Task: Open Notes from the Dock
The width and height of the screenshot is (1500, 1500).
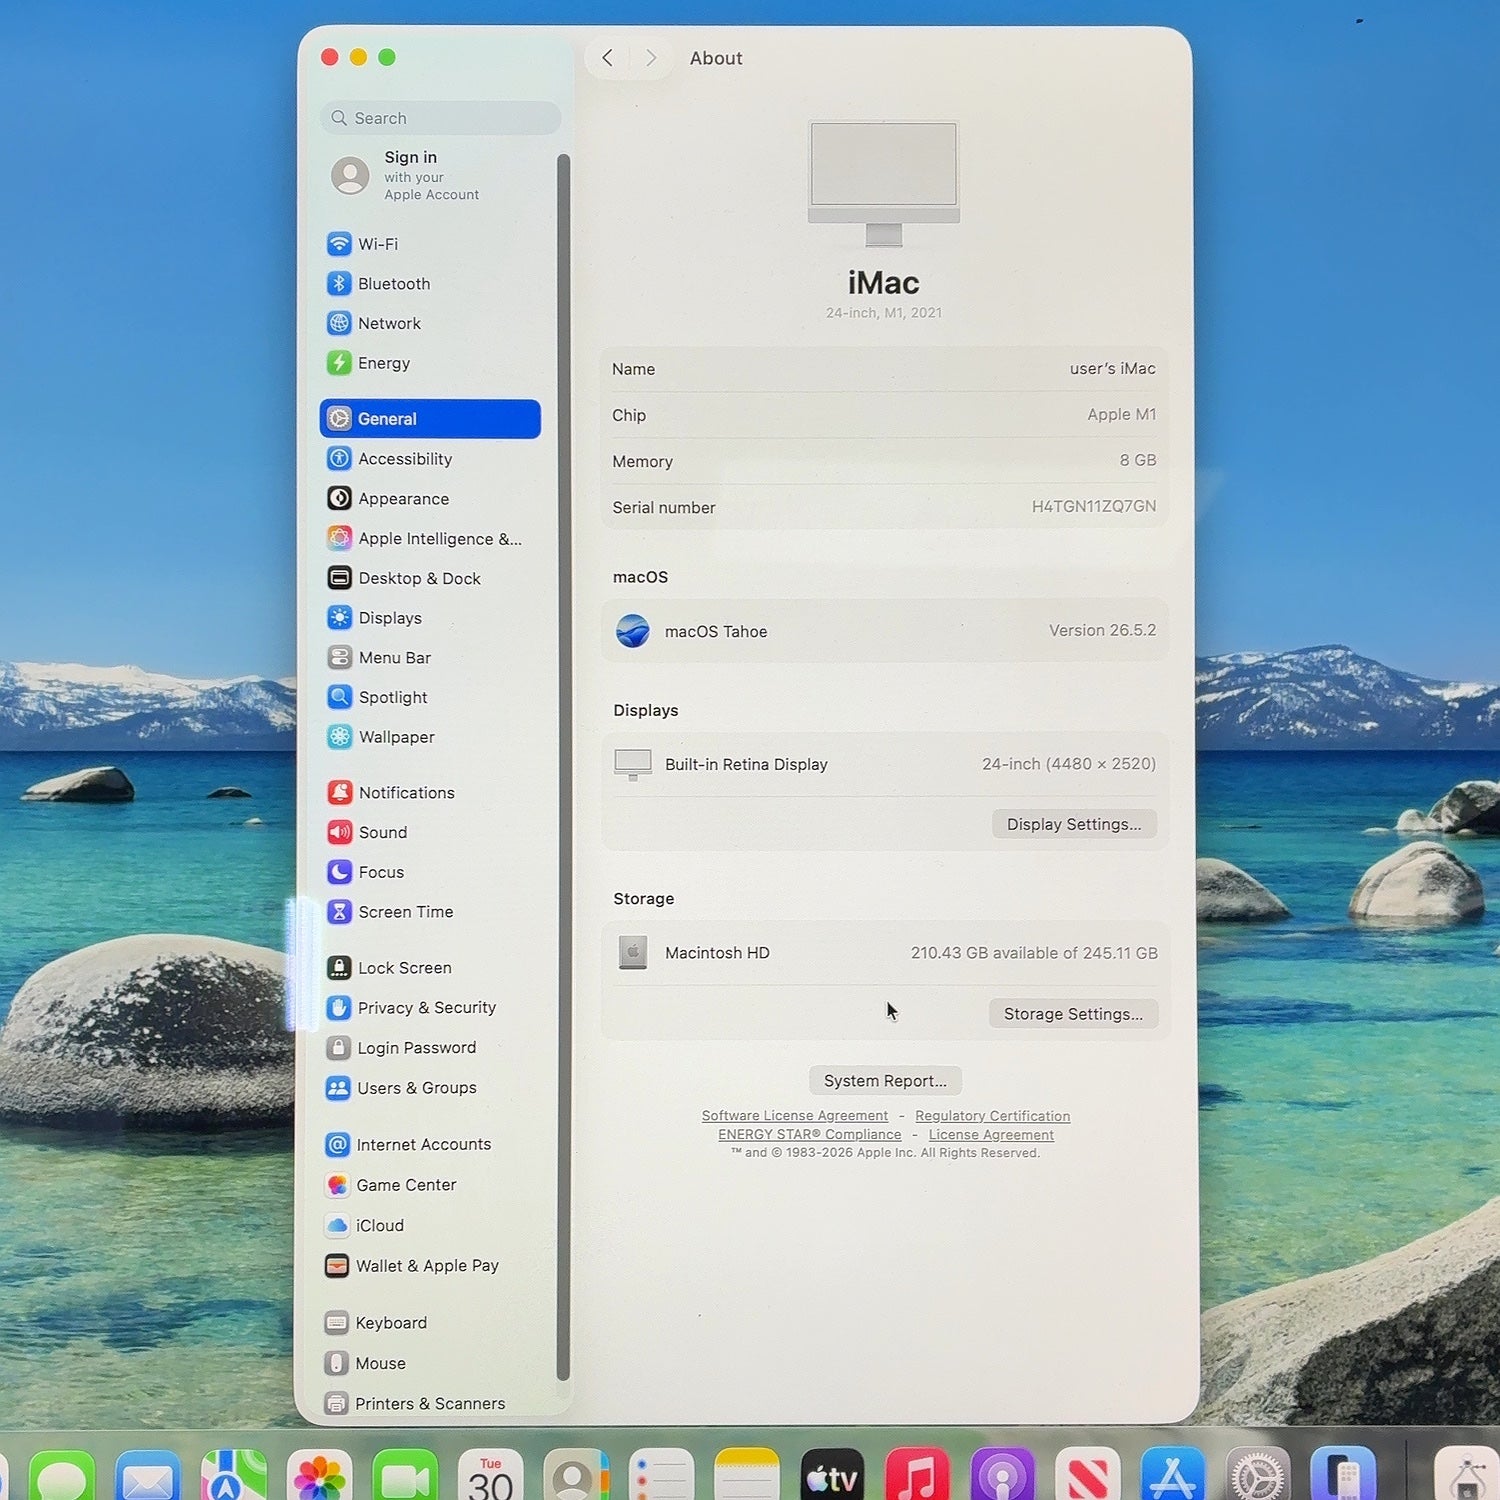Action: [747, 1476]
